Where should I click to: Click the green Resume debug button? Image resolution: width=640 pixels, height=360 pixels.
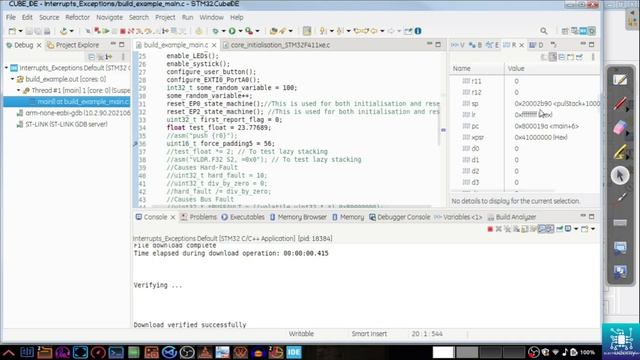coord(106,31)
